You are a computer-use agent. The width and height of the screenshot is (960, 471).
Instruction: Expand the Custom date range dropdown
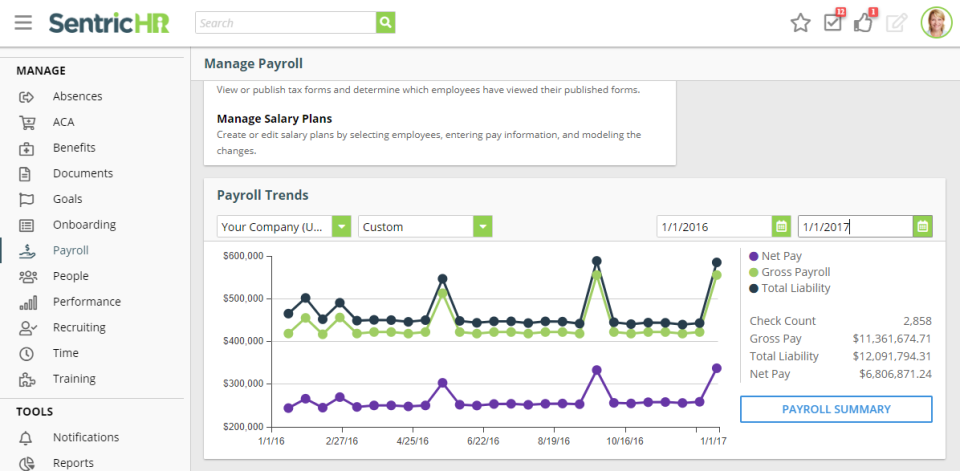click(x=483, y=227)
